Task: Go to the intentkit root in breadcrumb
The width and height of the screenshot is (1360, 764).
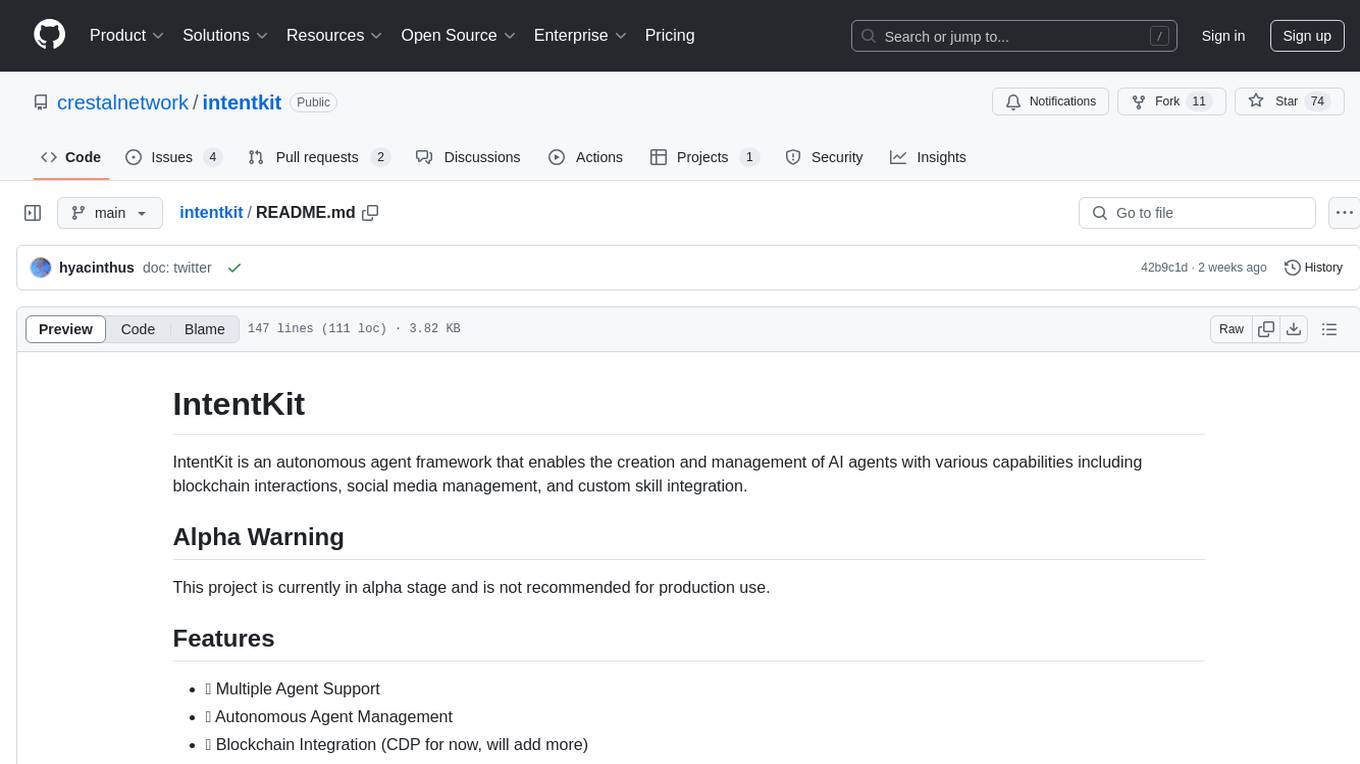Action: [211, 212]
